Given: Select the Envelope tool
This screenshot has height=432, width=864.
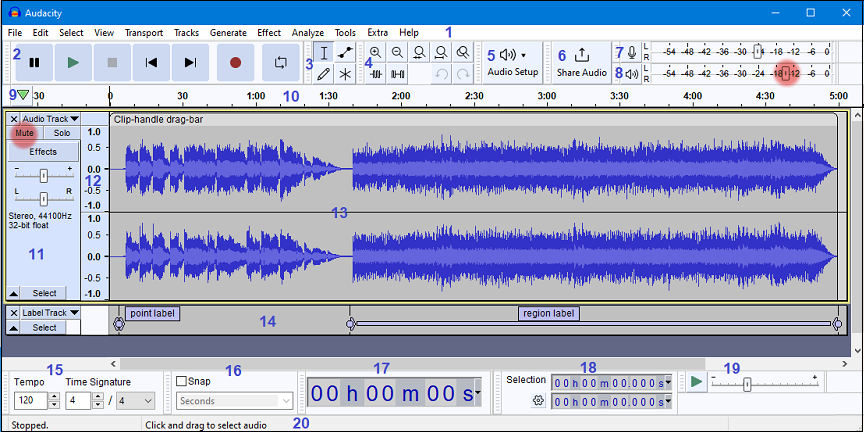Looking at the screenshot, I should [x=345, y=53].
